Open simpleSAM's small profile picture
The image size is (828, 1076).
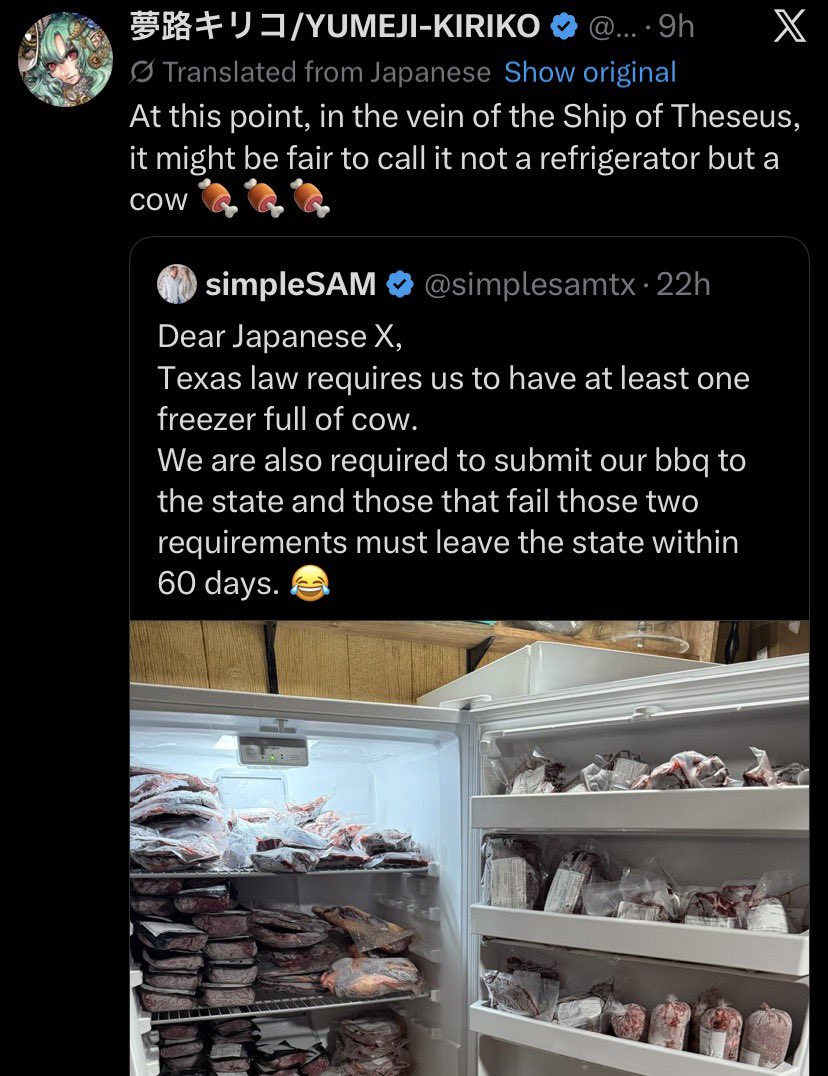pyautogui.click(x=176, y=285)
